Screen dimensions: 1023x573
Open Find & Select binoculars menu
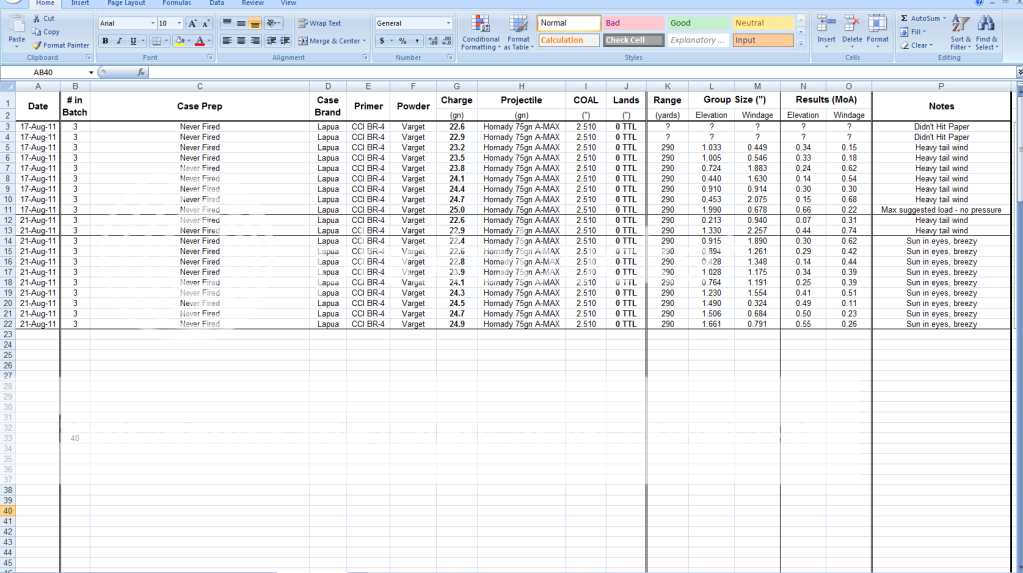tap(986, 33)
